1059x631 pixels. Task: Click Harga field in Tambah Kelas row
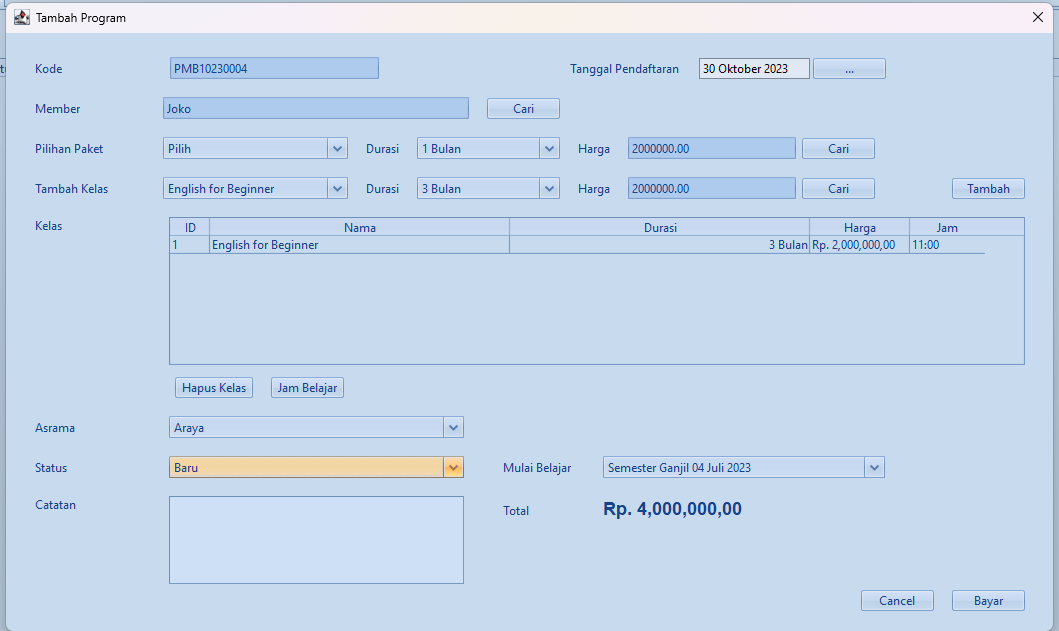(711, 188)
